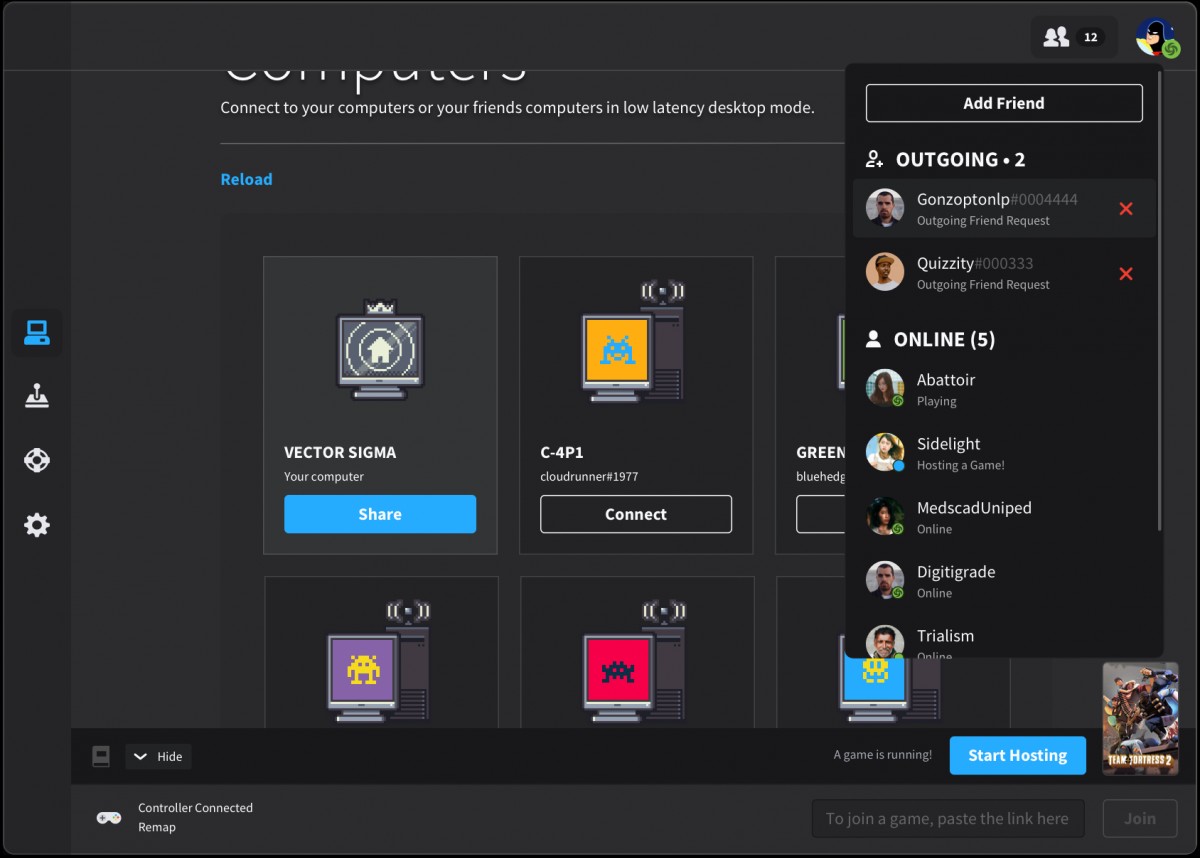1200x858 pixels.
Task: Collapse the bottom bar with Hide
Action: [158, 757]
